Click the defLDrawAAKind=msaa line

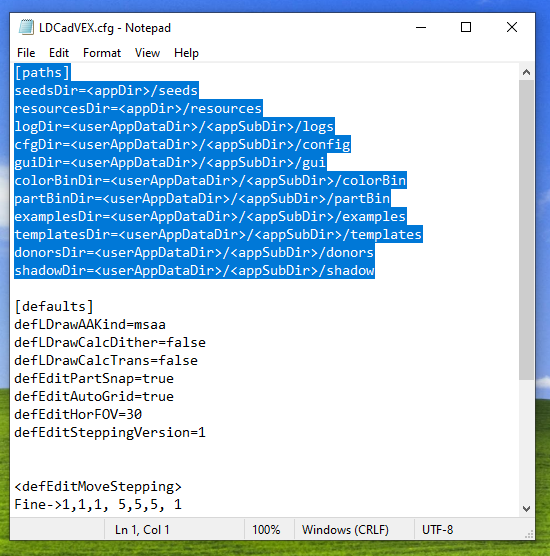click(90, 324)
